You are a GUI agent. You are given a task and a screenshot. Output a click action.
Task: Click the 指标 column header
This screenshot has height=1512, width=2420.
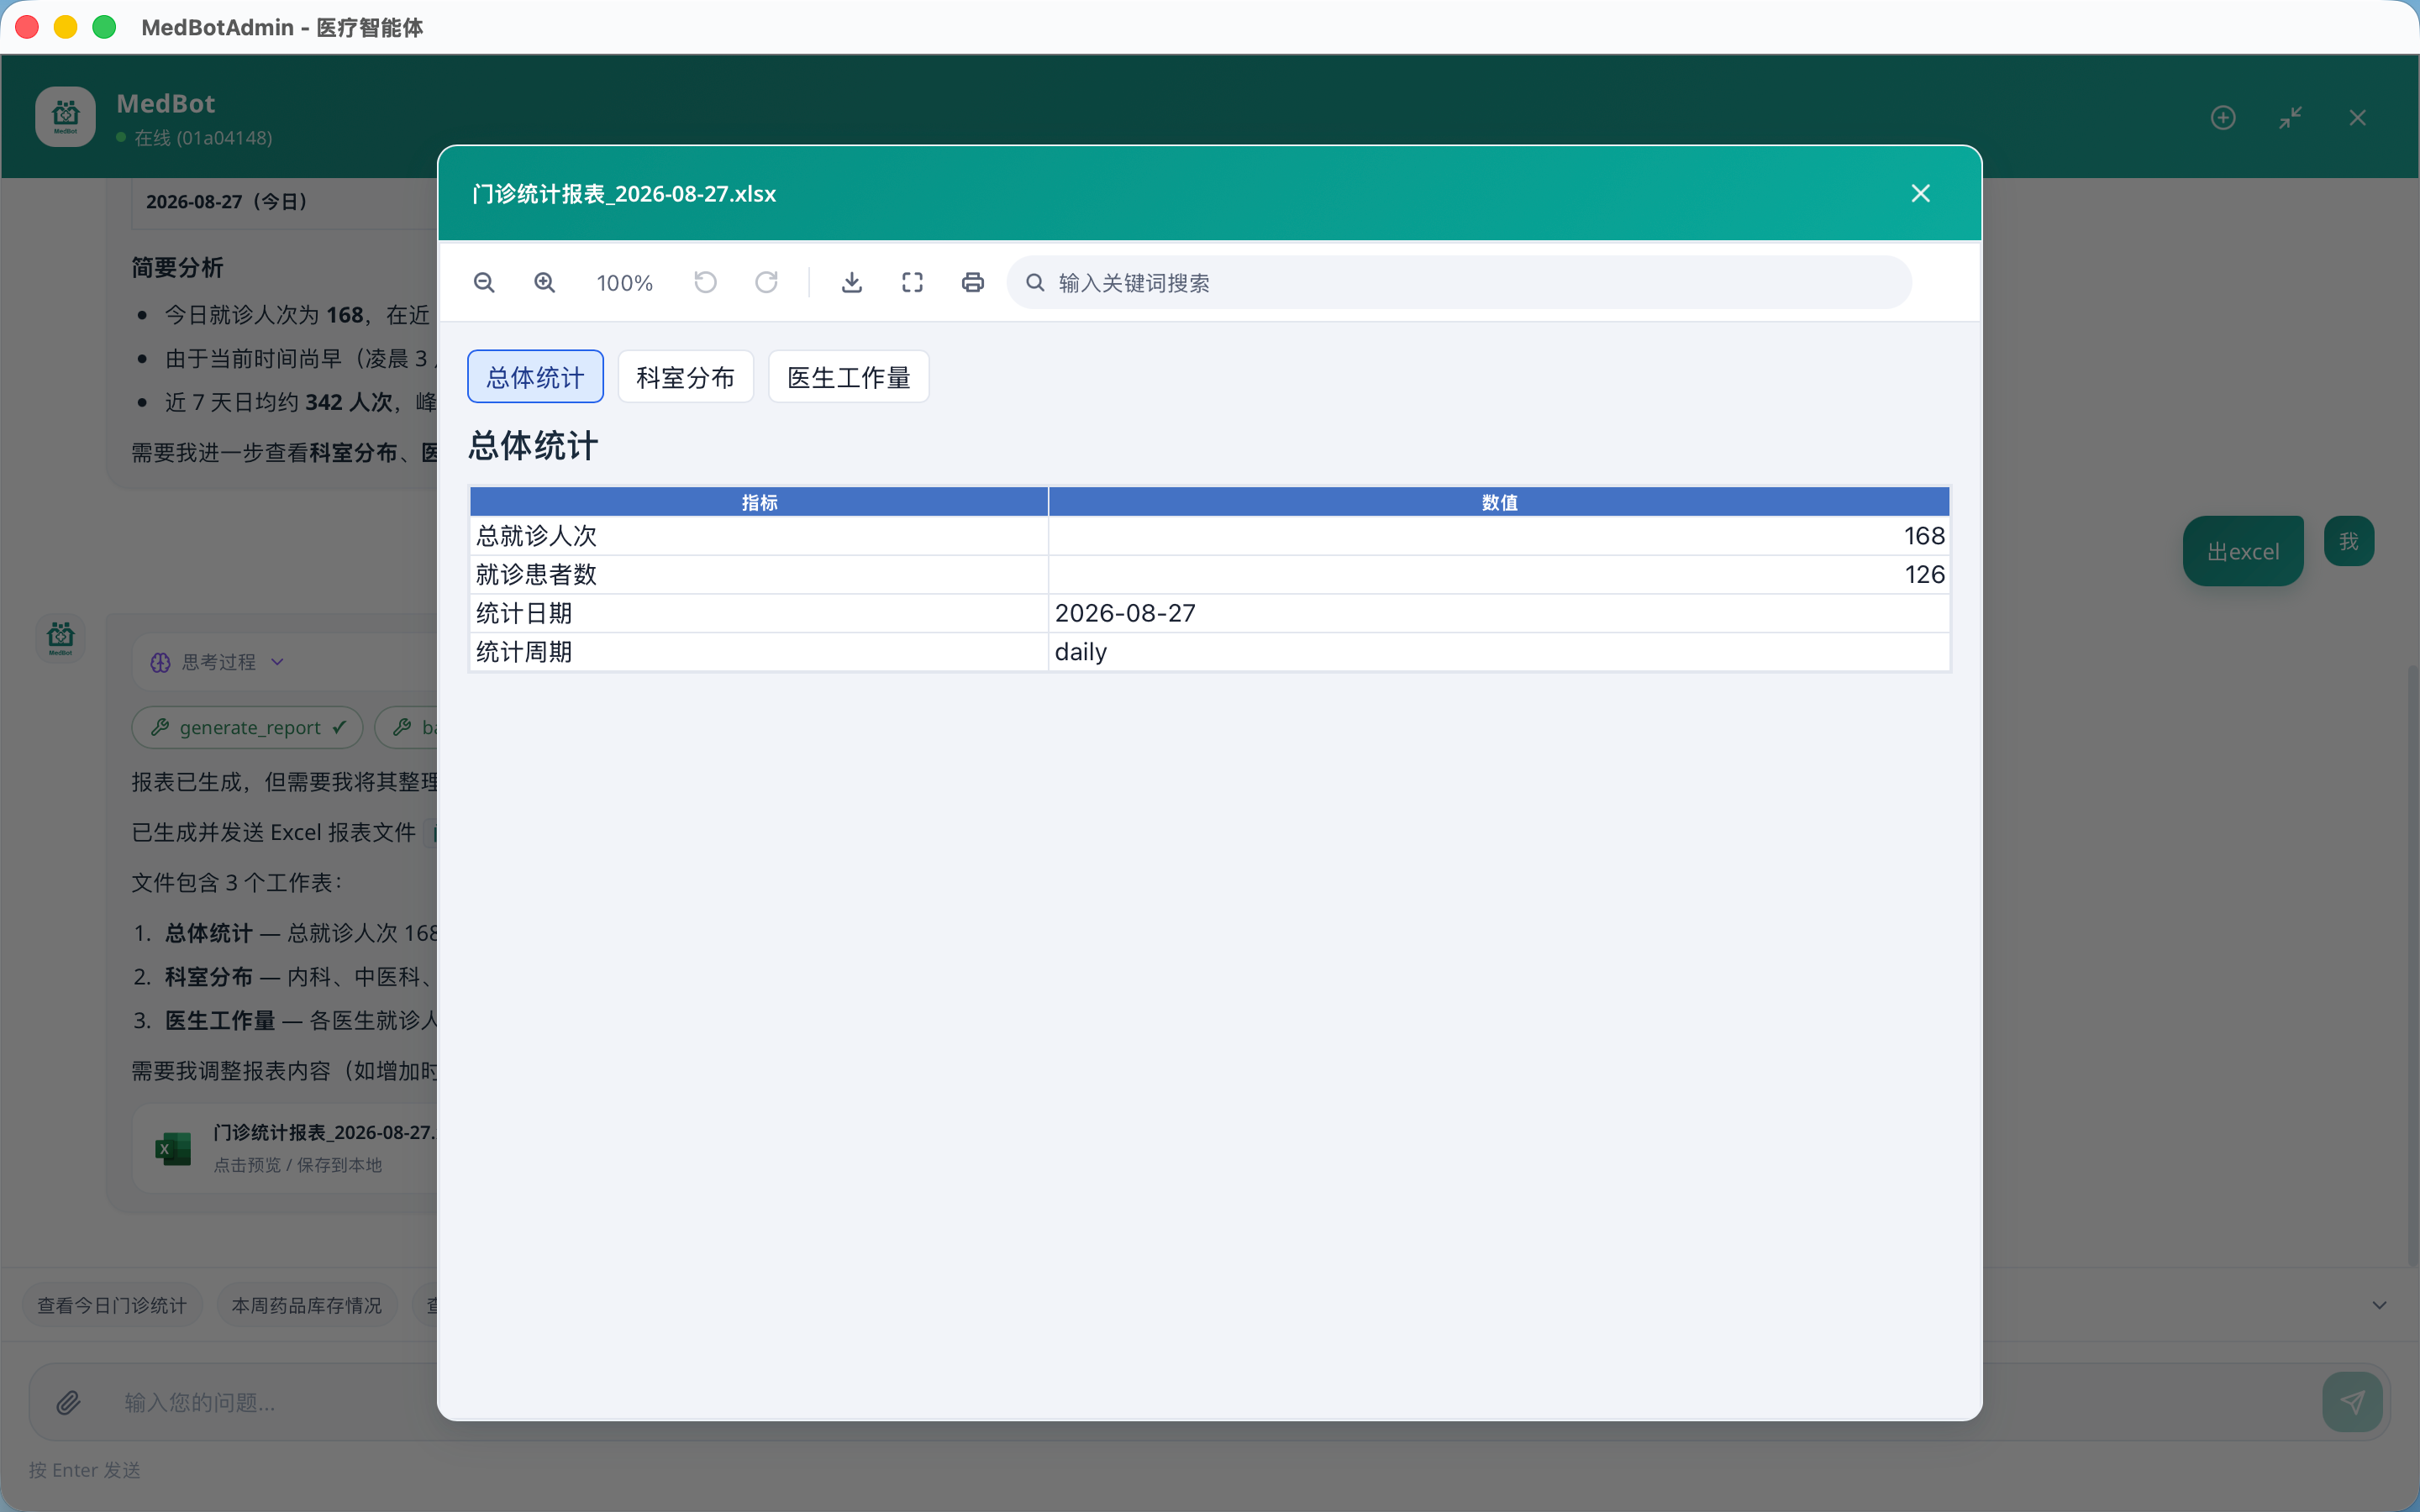[759, 502]
